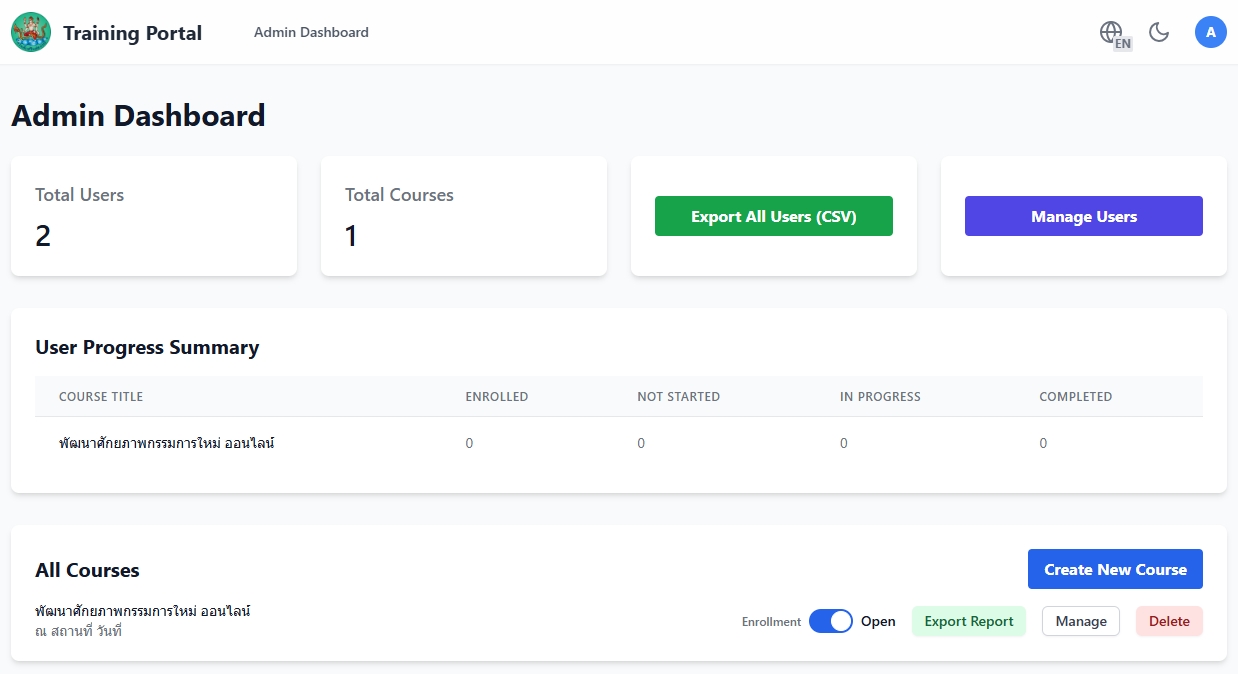Click the Completed column header

coord(1075,397)
